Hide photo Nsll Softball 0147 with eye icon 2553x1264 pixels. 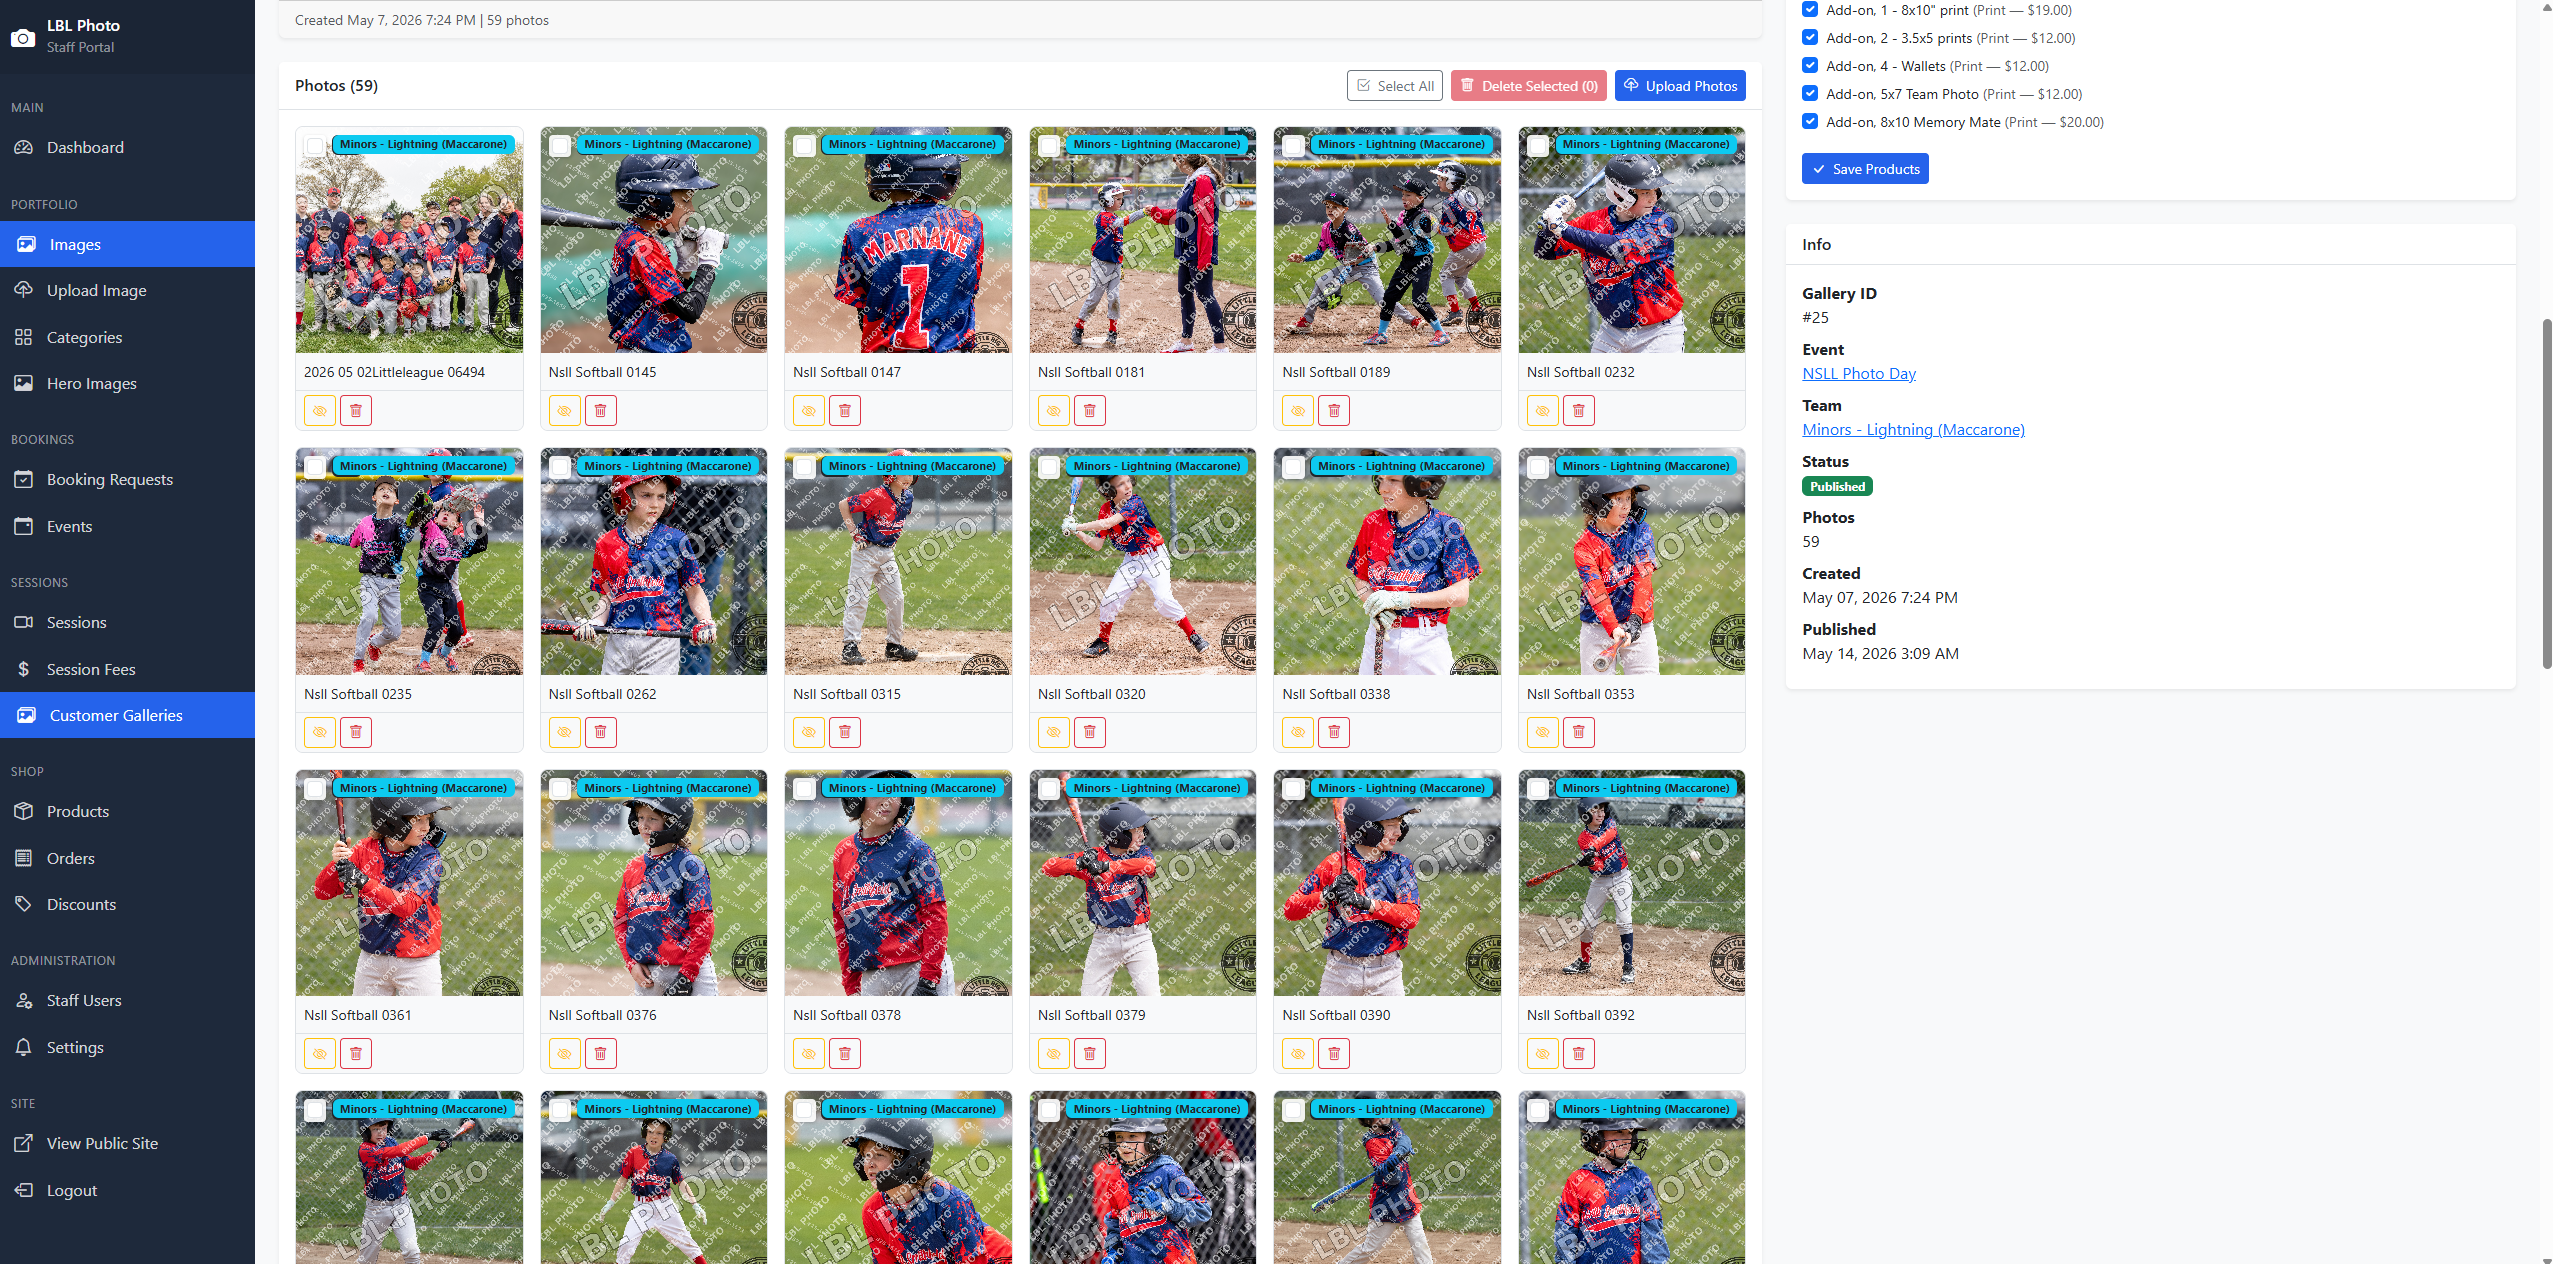click(x=809, y=411)
